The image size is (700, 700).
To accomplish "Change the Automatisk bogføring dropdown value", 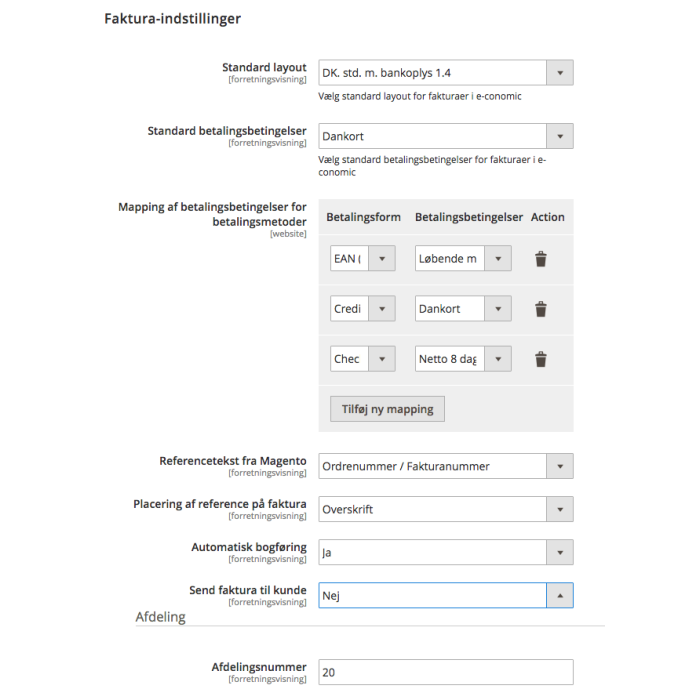I will click(x=446, y=552).
